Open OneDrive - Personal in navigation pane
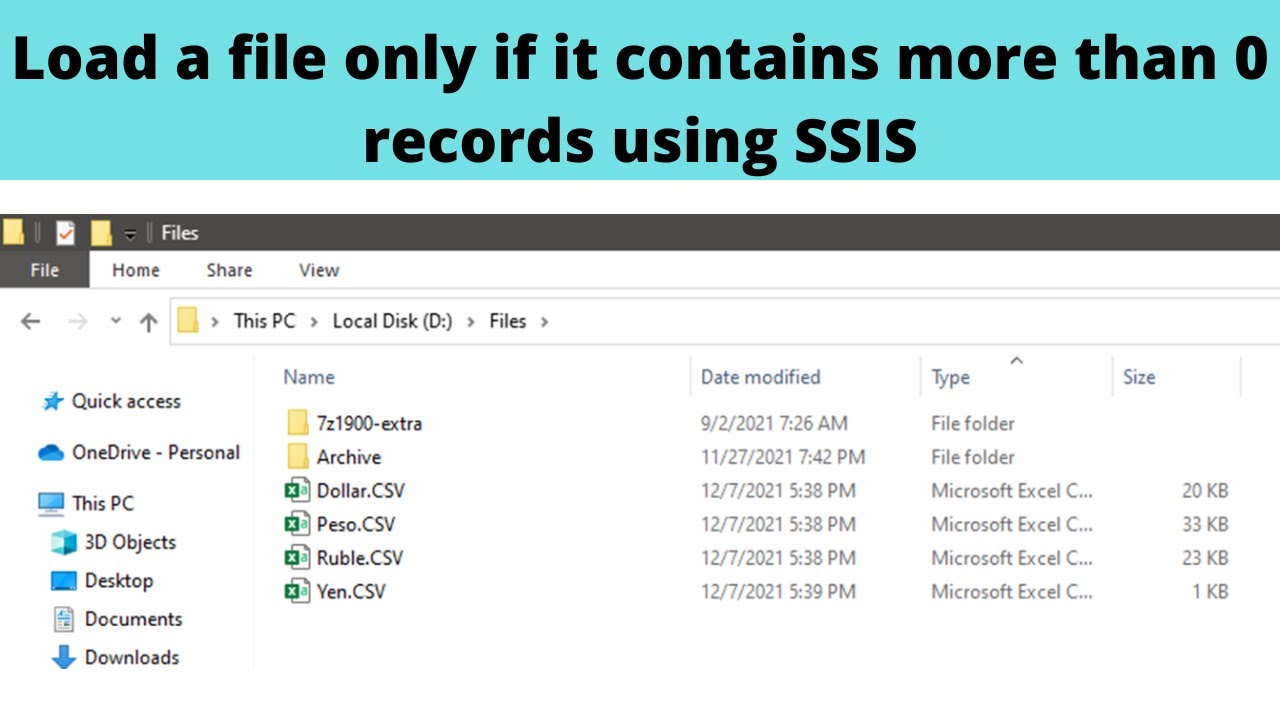This screenshot has height=720, width=1280. [x=156, y=452]
